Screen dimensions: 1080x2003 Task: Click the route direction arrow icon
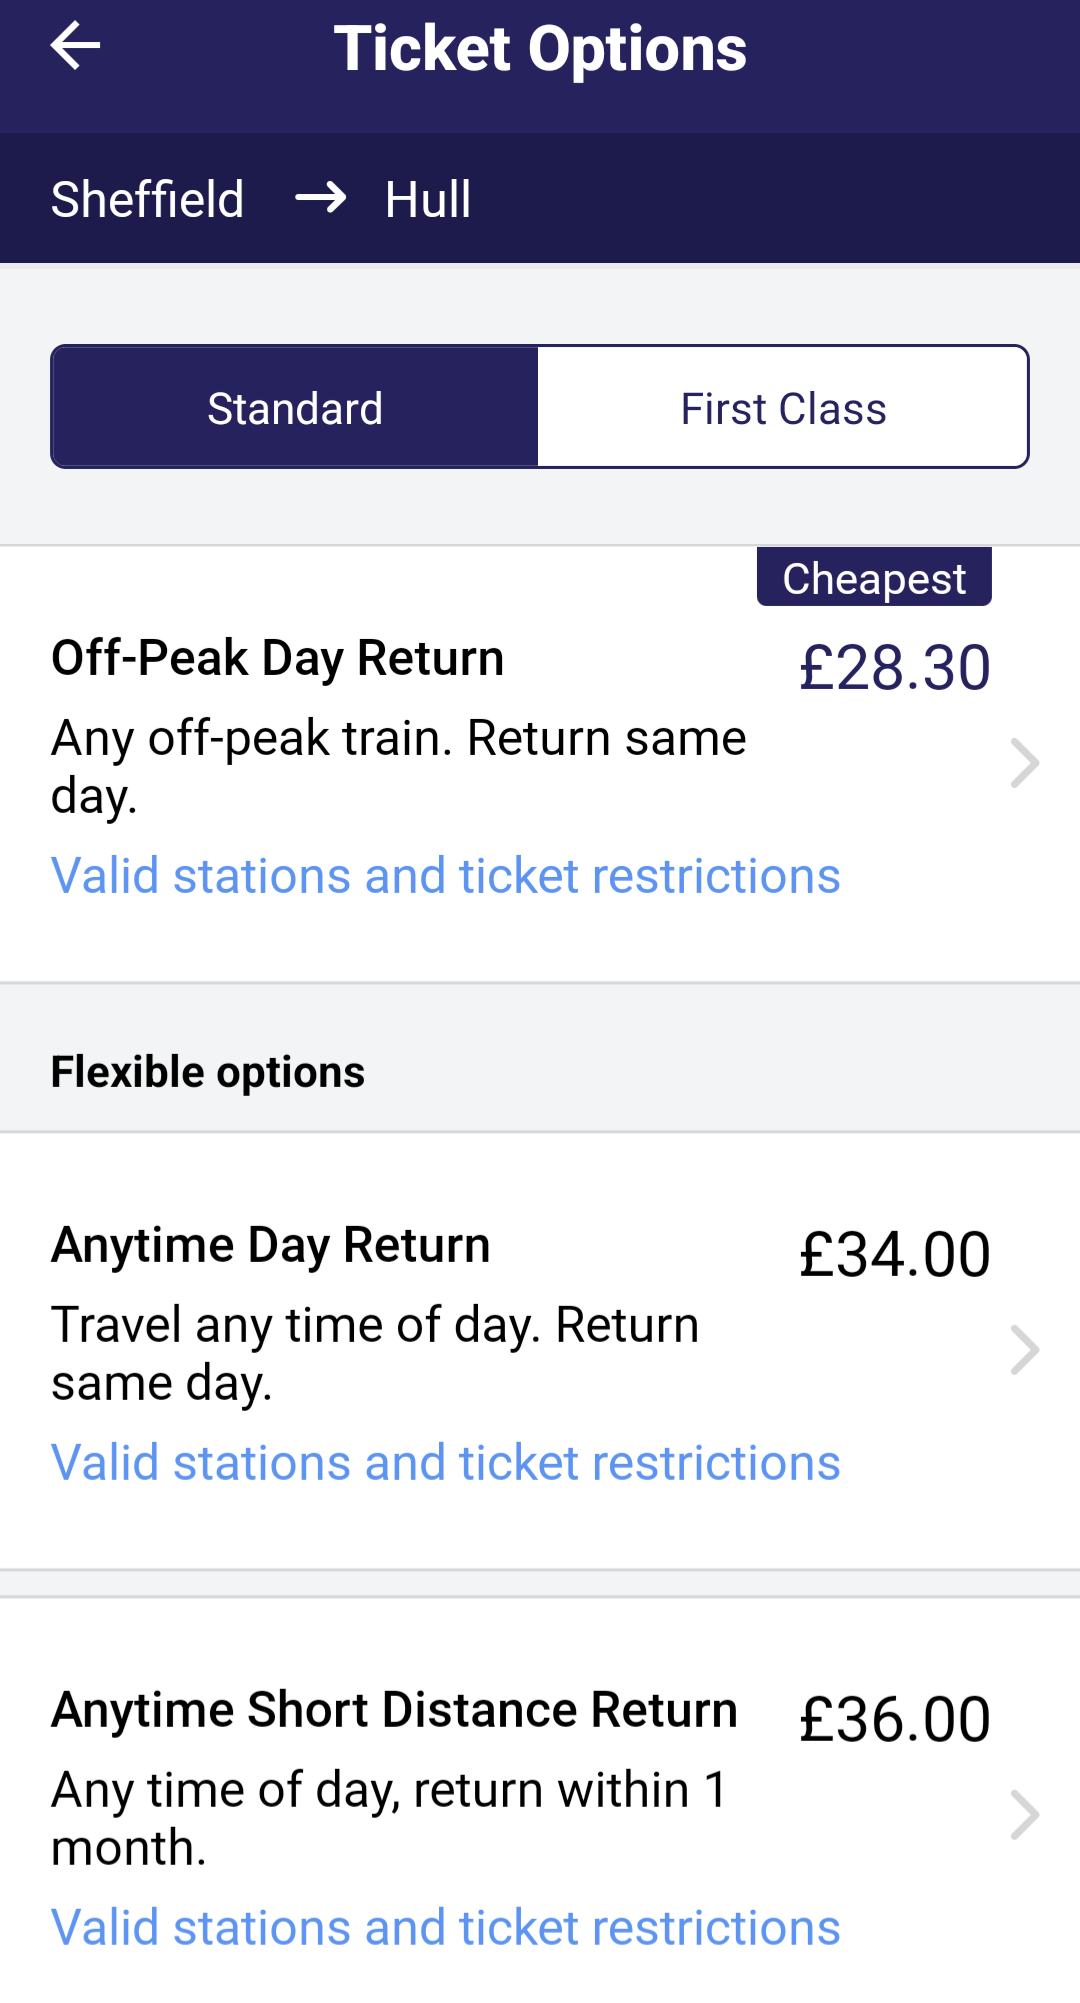click(x=320, y=198)
